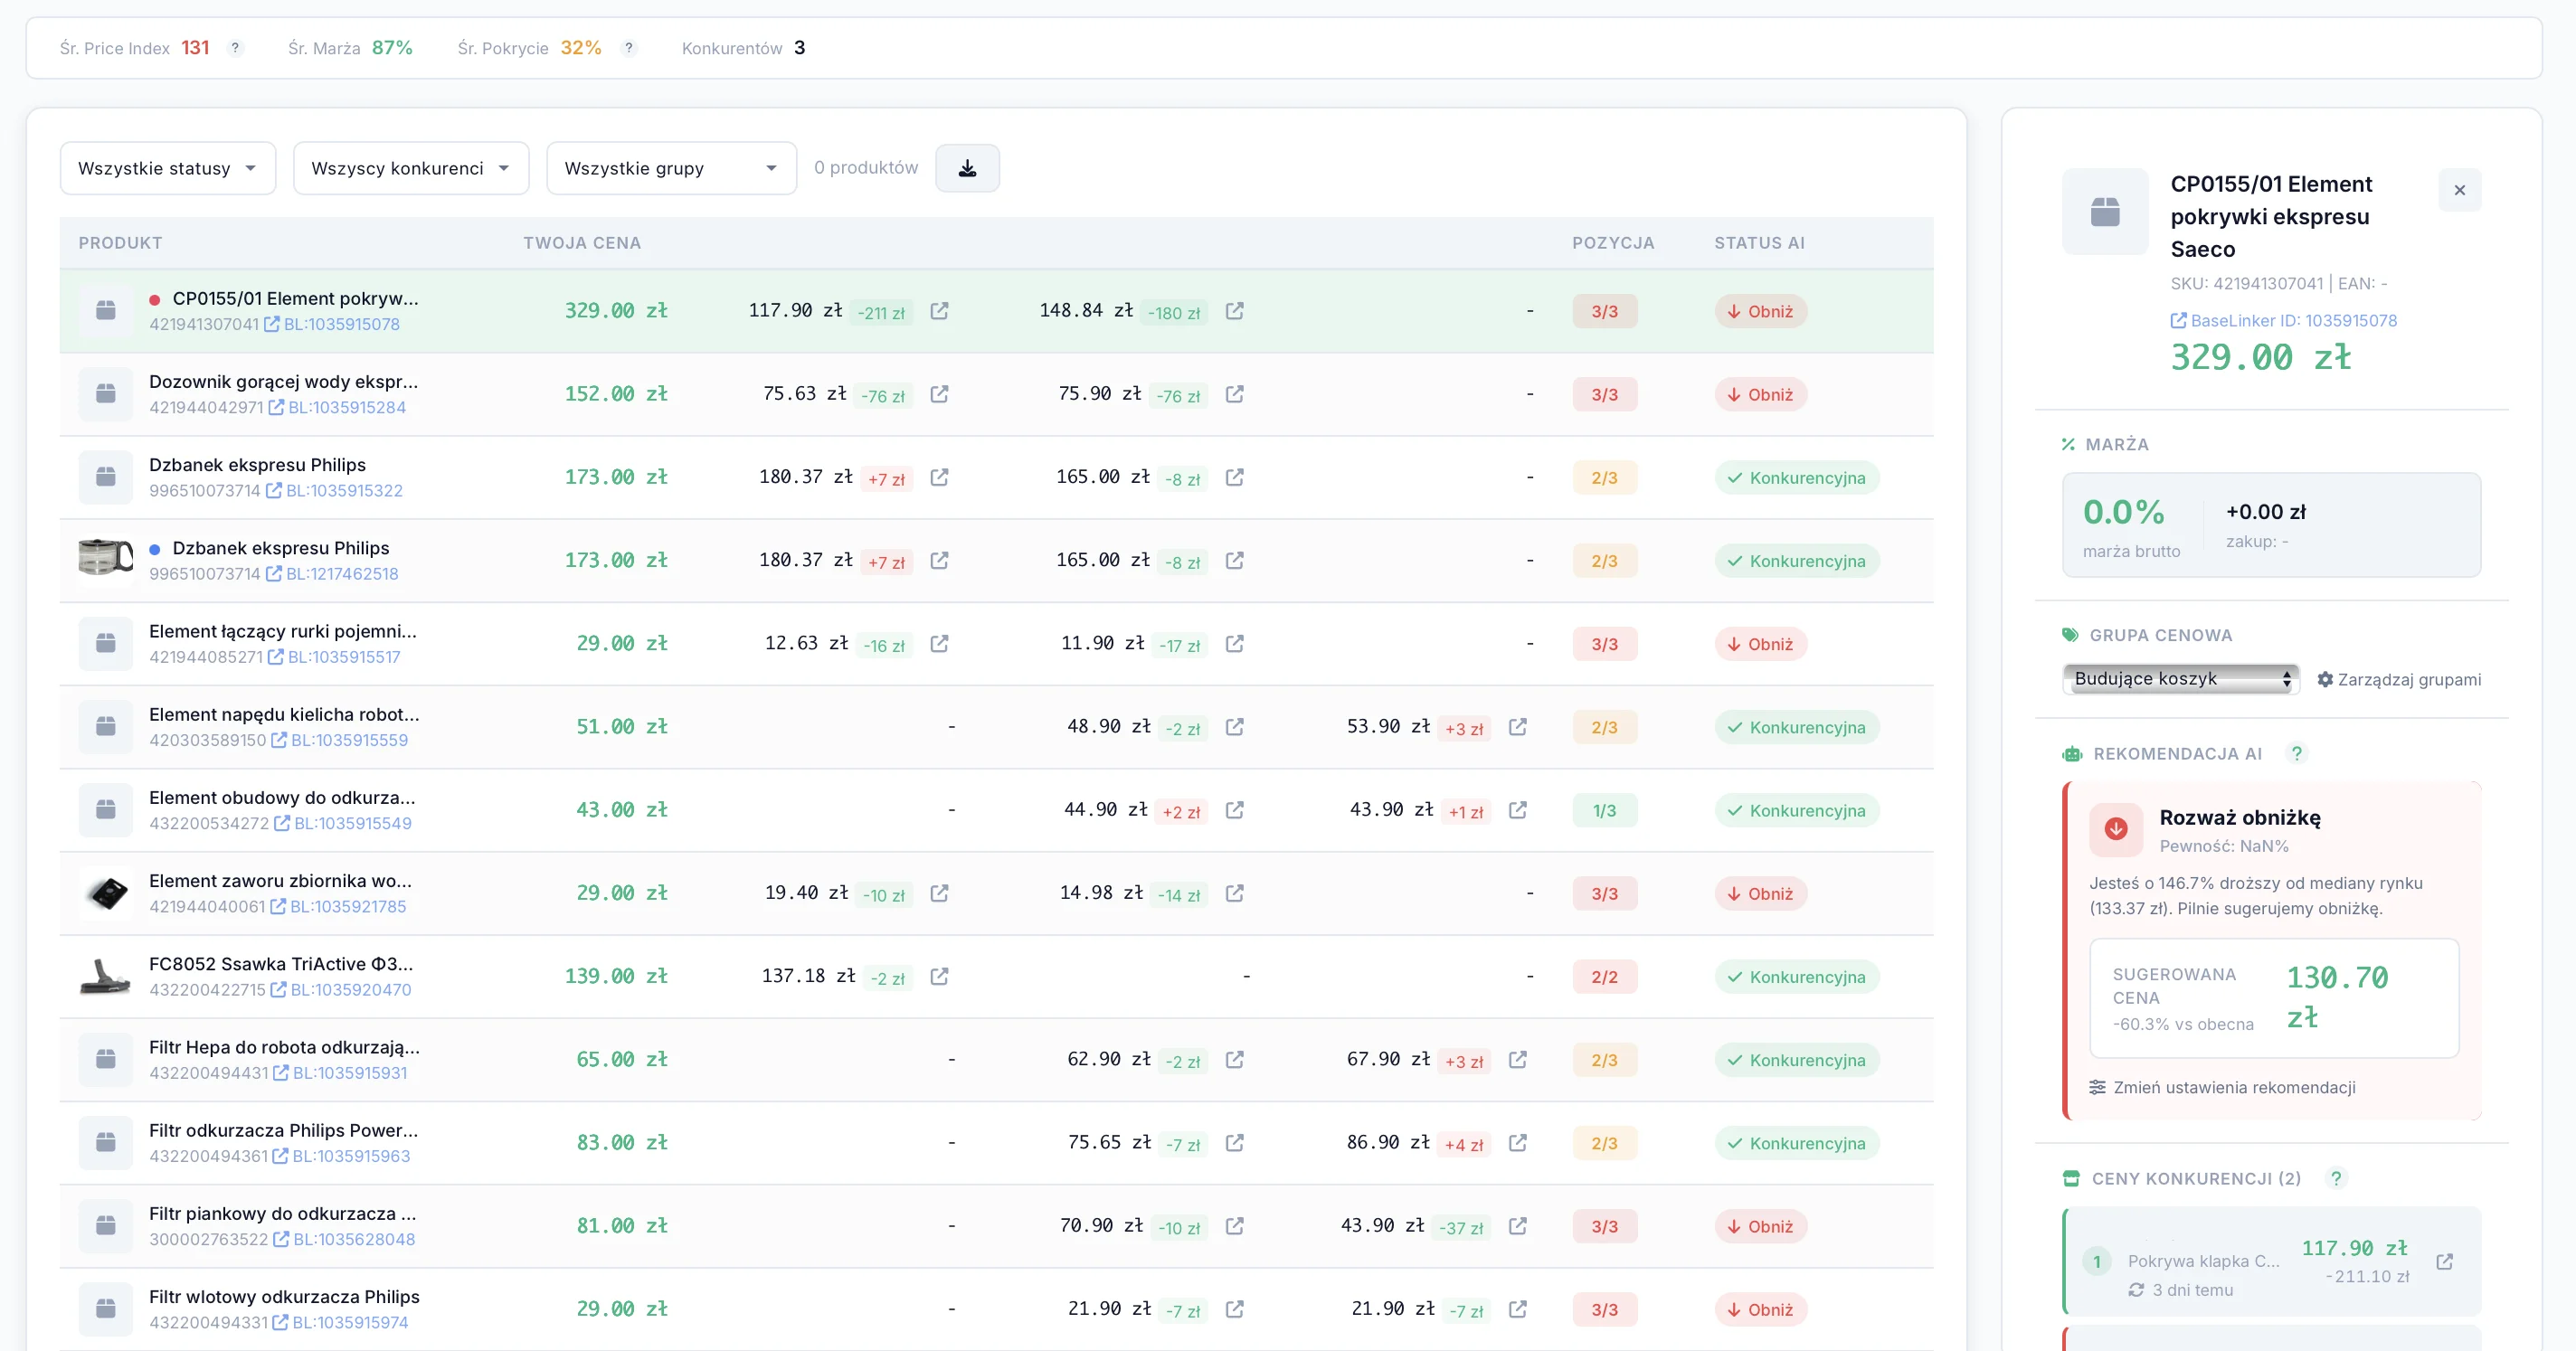This screenshot has height=1351, width=2576.
Task: Click the refresh icon near '3 dni temu'
Action: 2139,1290
